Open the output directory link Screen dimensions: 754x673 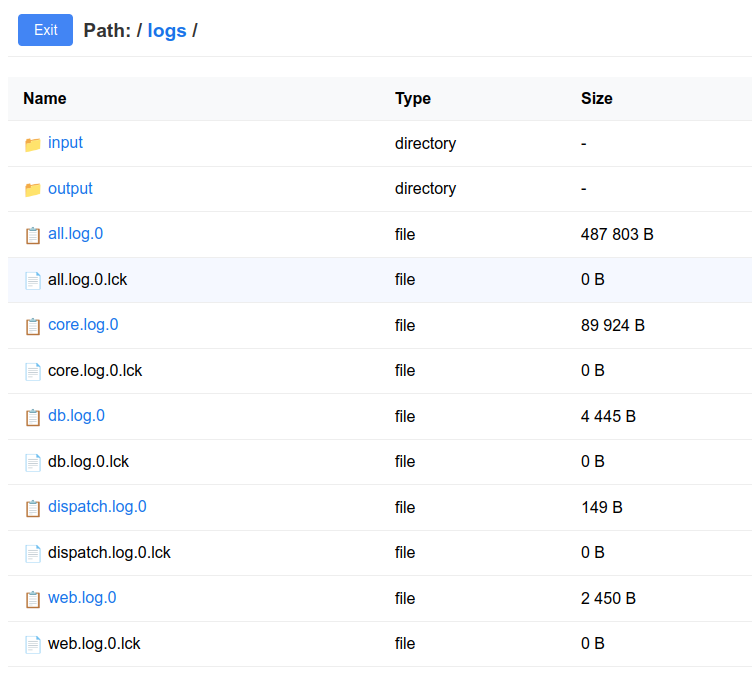(70, 188)
